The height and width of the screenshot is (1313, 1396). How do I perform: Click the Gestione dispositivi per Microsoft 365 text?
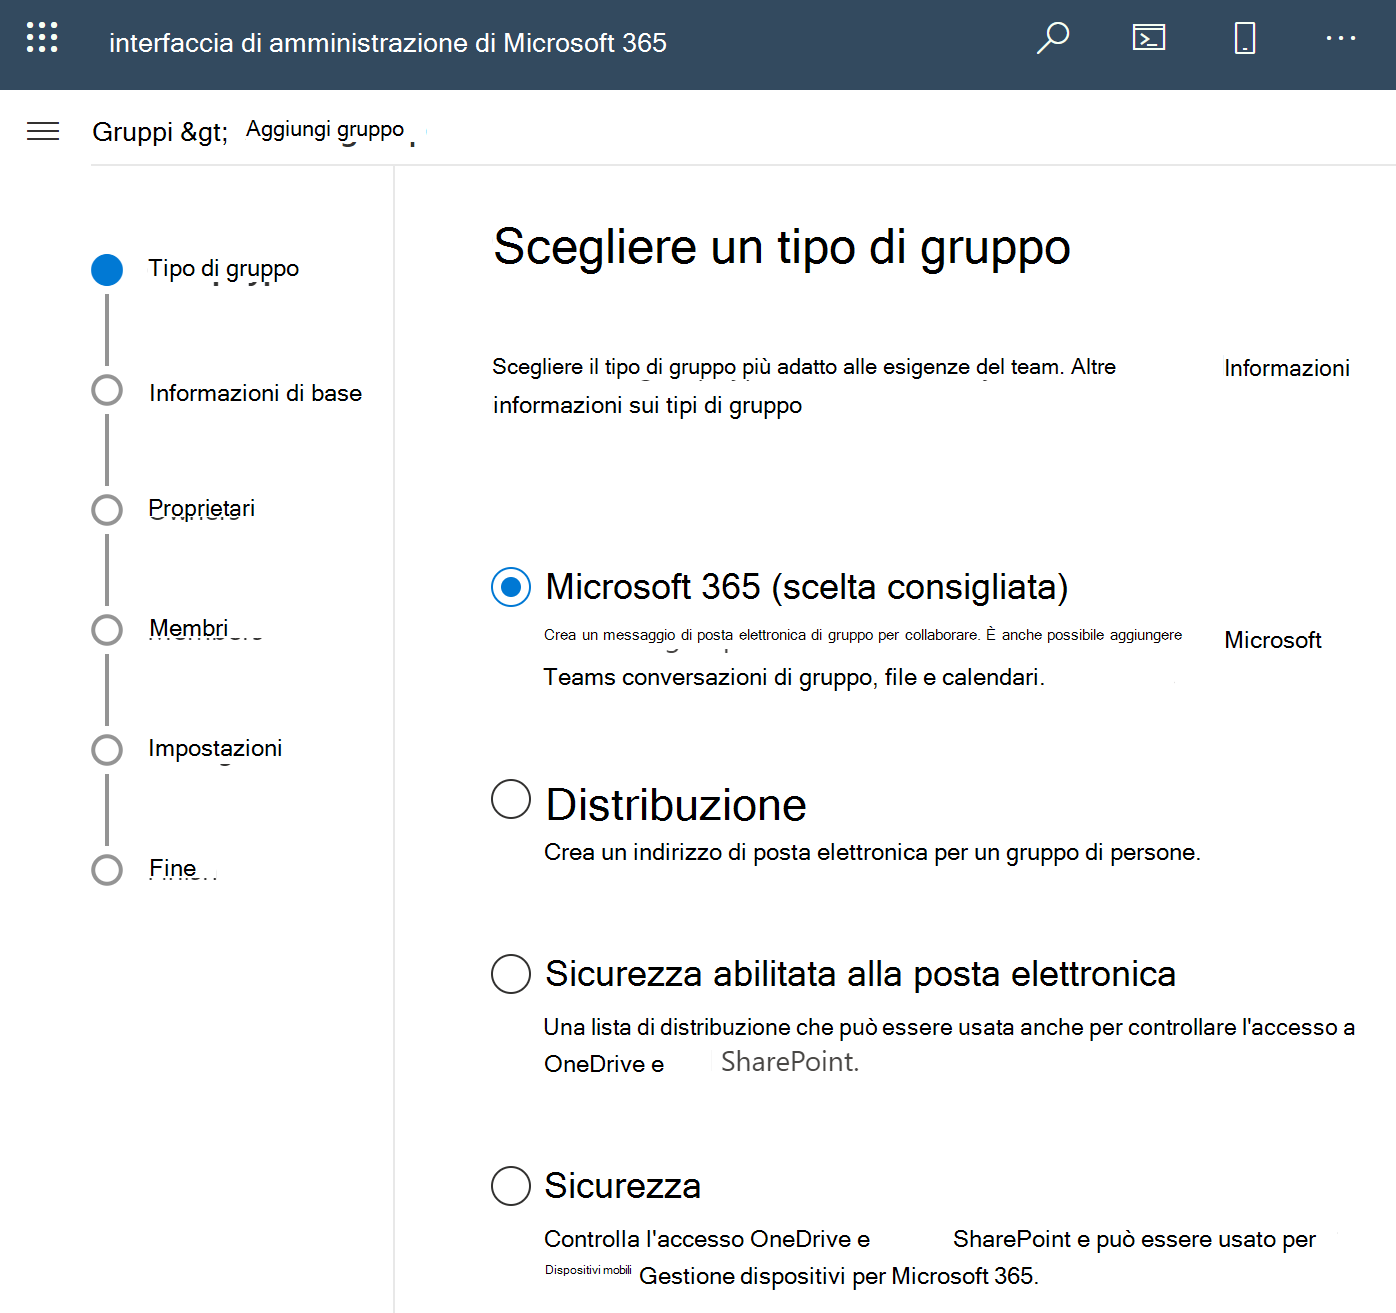839,1276
